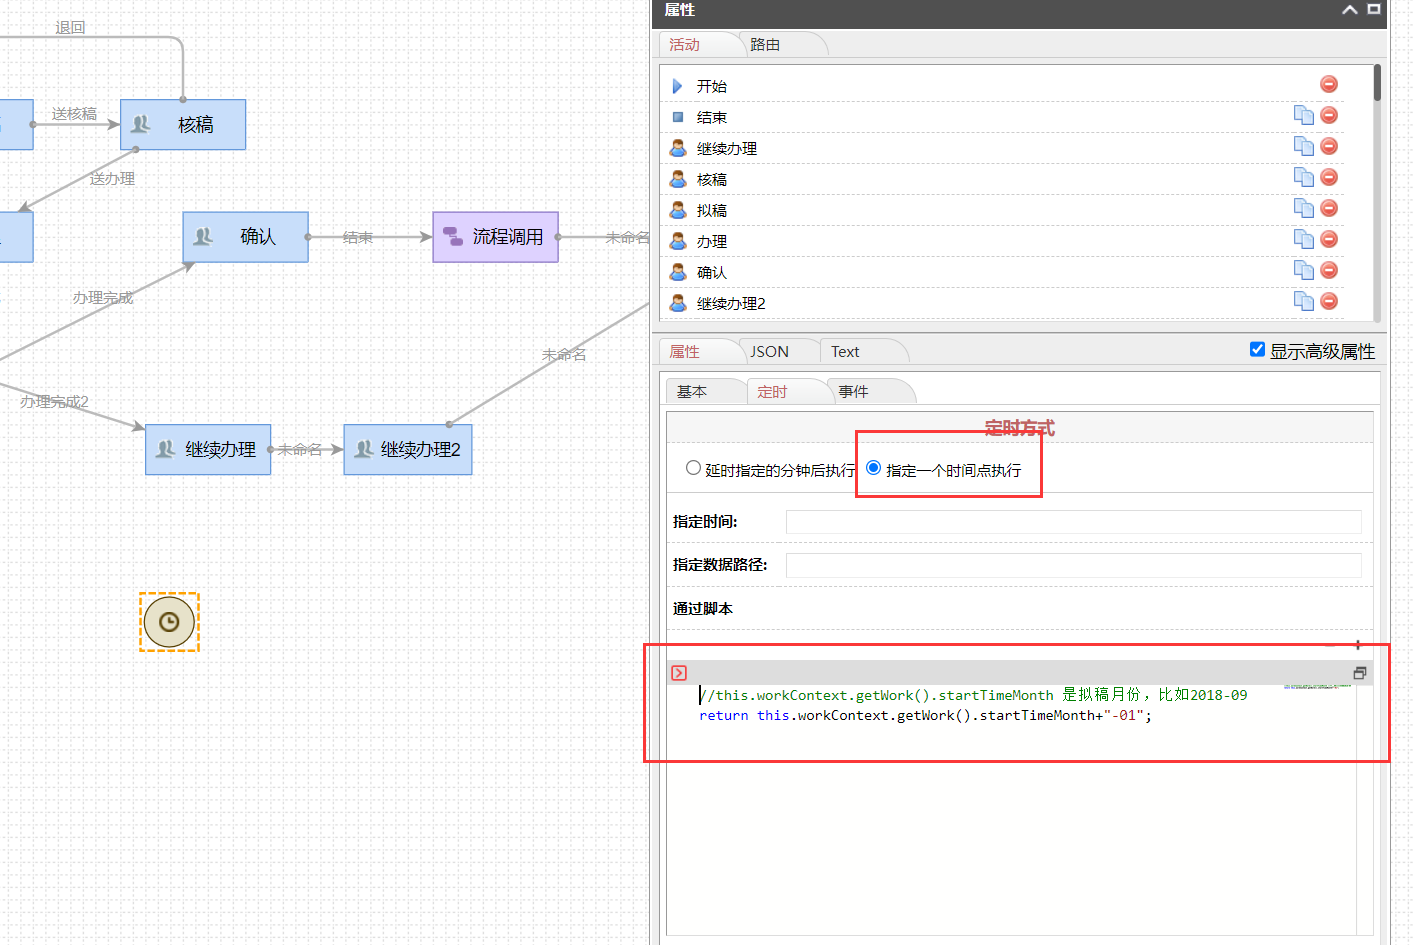Click the 指定时间 input field
This screenshot has height=945, width=1415.
(x=1072, y=522)
